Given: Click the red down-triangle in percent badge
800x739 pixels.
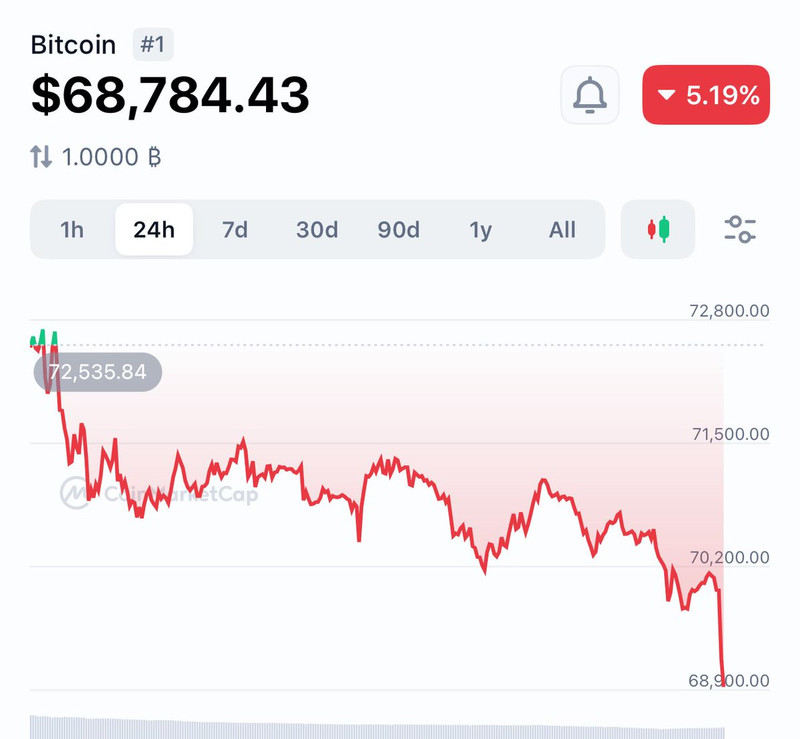Looking at the screenshot, I should coord(667,96).
